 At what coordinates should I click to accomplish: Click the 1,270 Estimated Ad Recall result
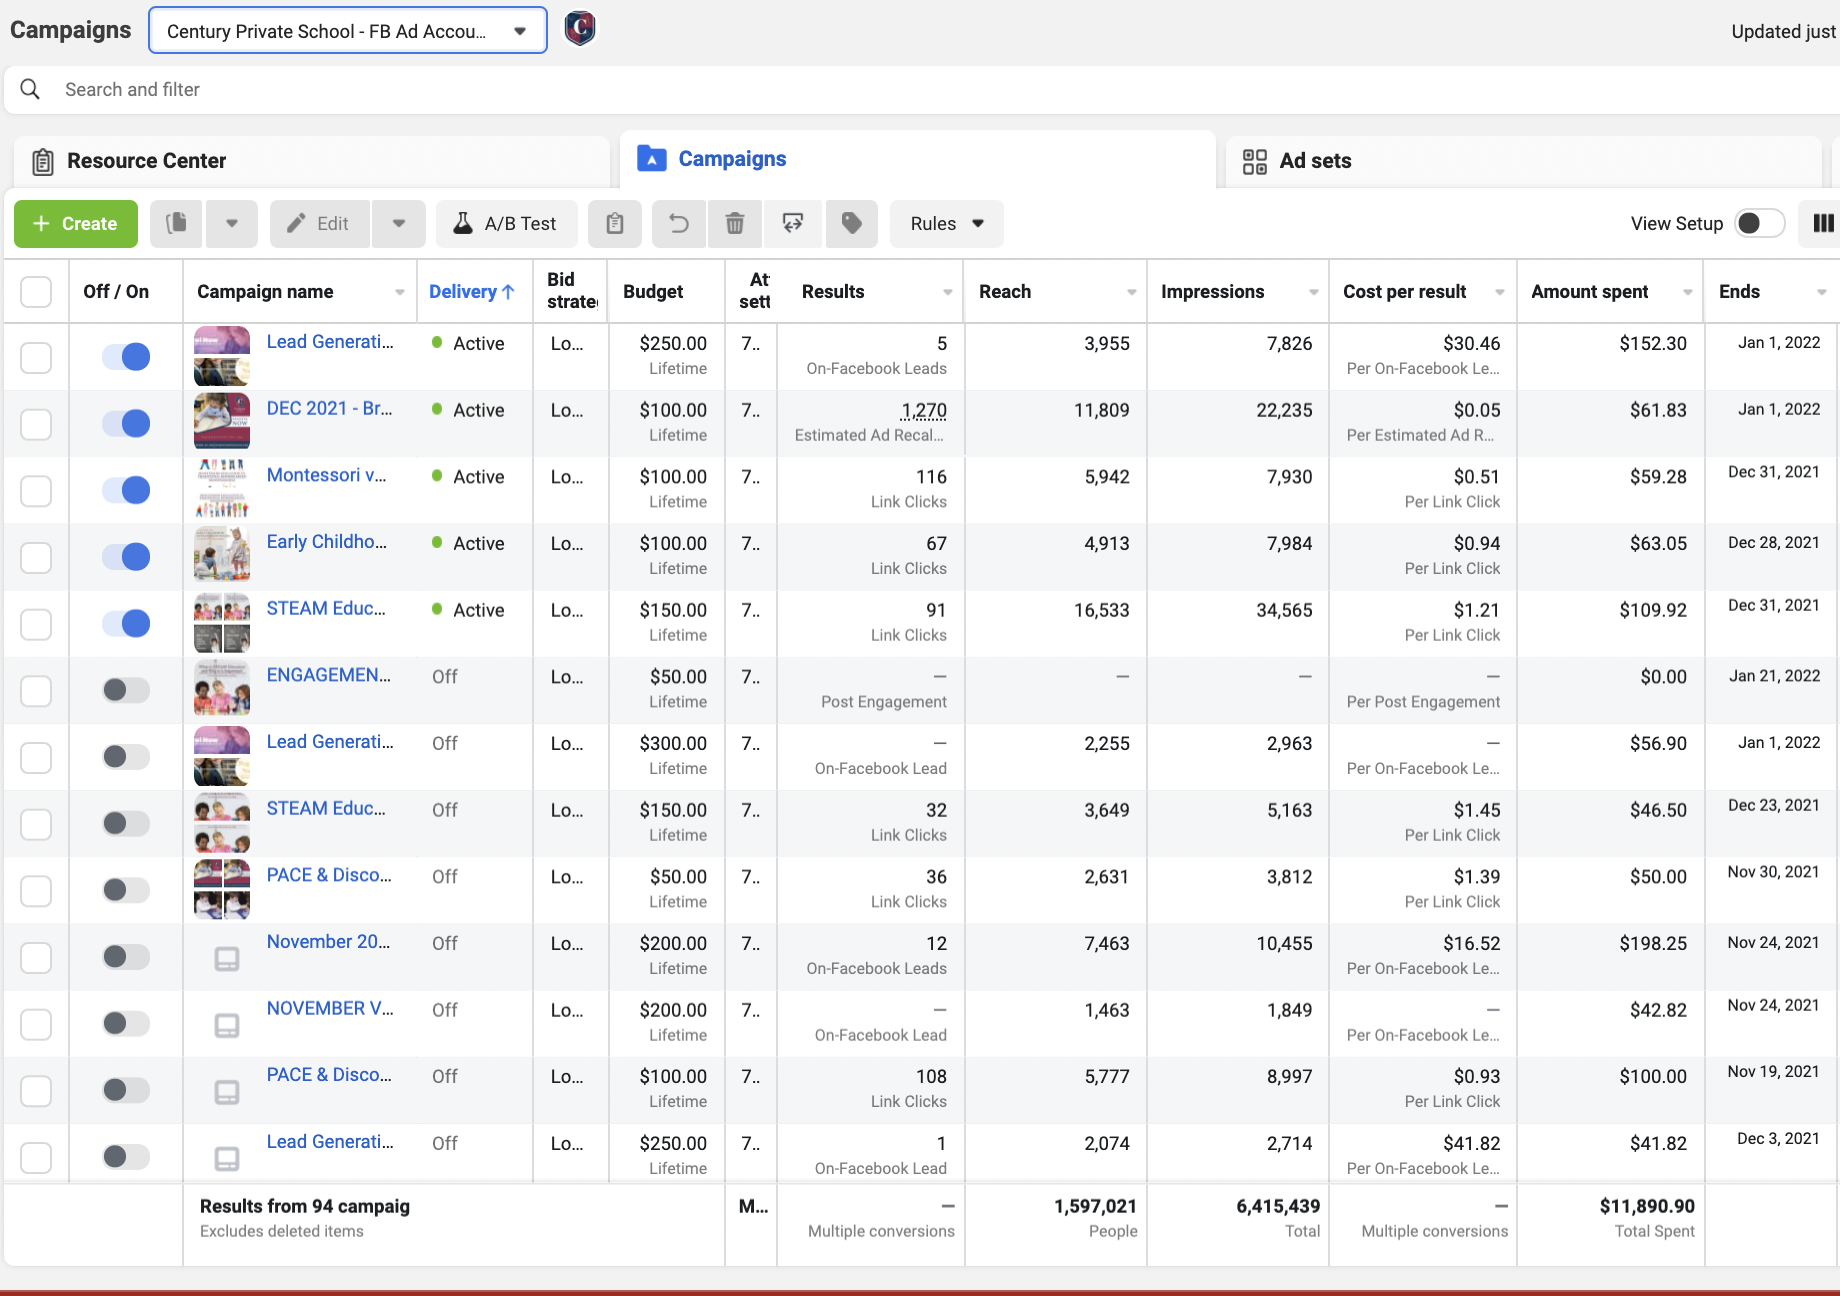(x=924, y=410)
